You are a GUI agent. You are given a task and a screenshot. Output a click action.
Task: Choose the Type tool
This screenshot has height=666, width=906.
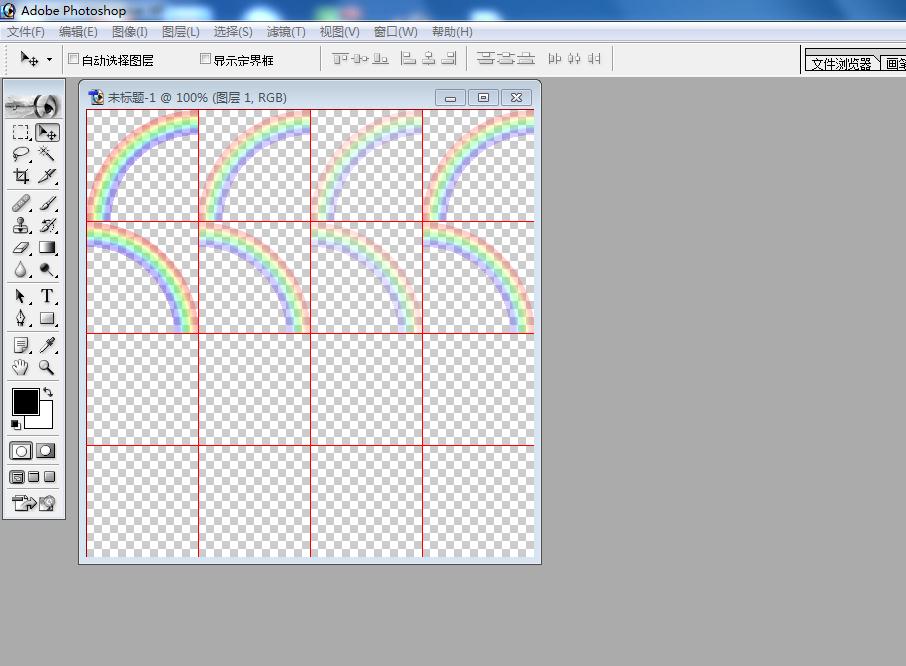coord(47,296)
